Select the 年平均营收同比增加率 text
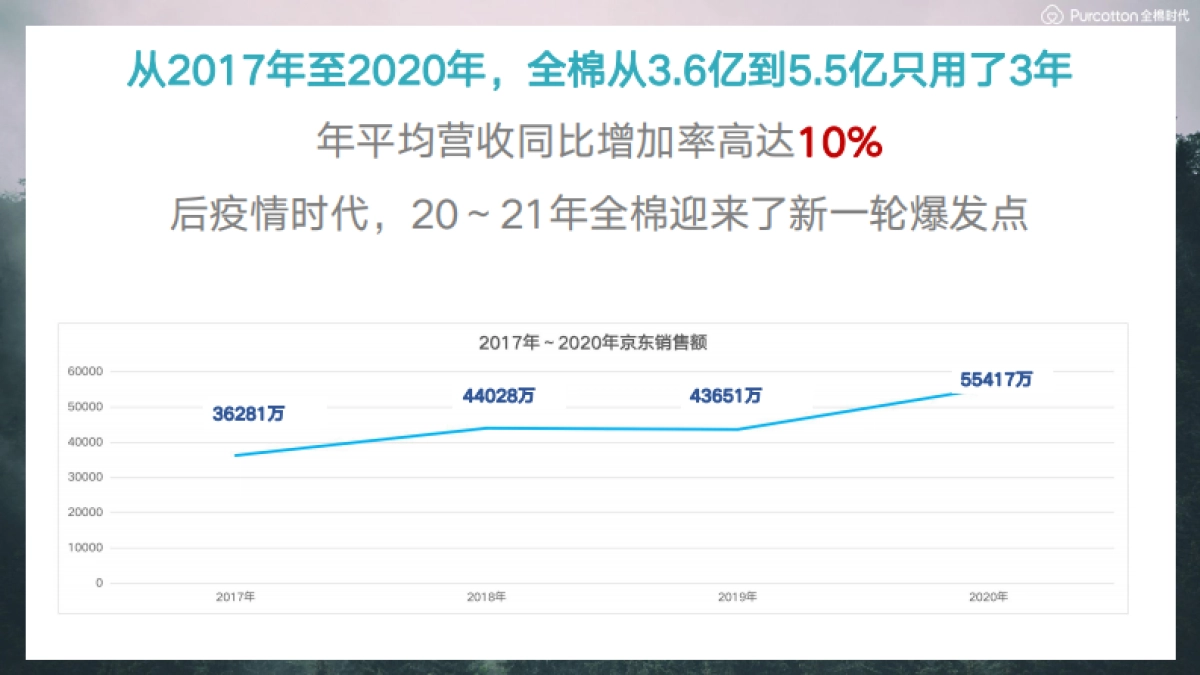Image resolution: width=1200 pixels, height=675 pixels. (555, 145)
